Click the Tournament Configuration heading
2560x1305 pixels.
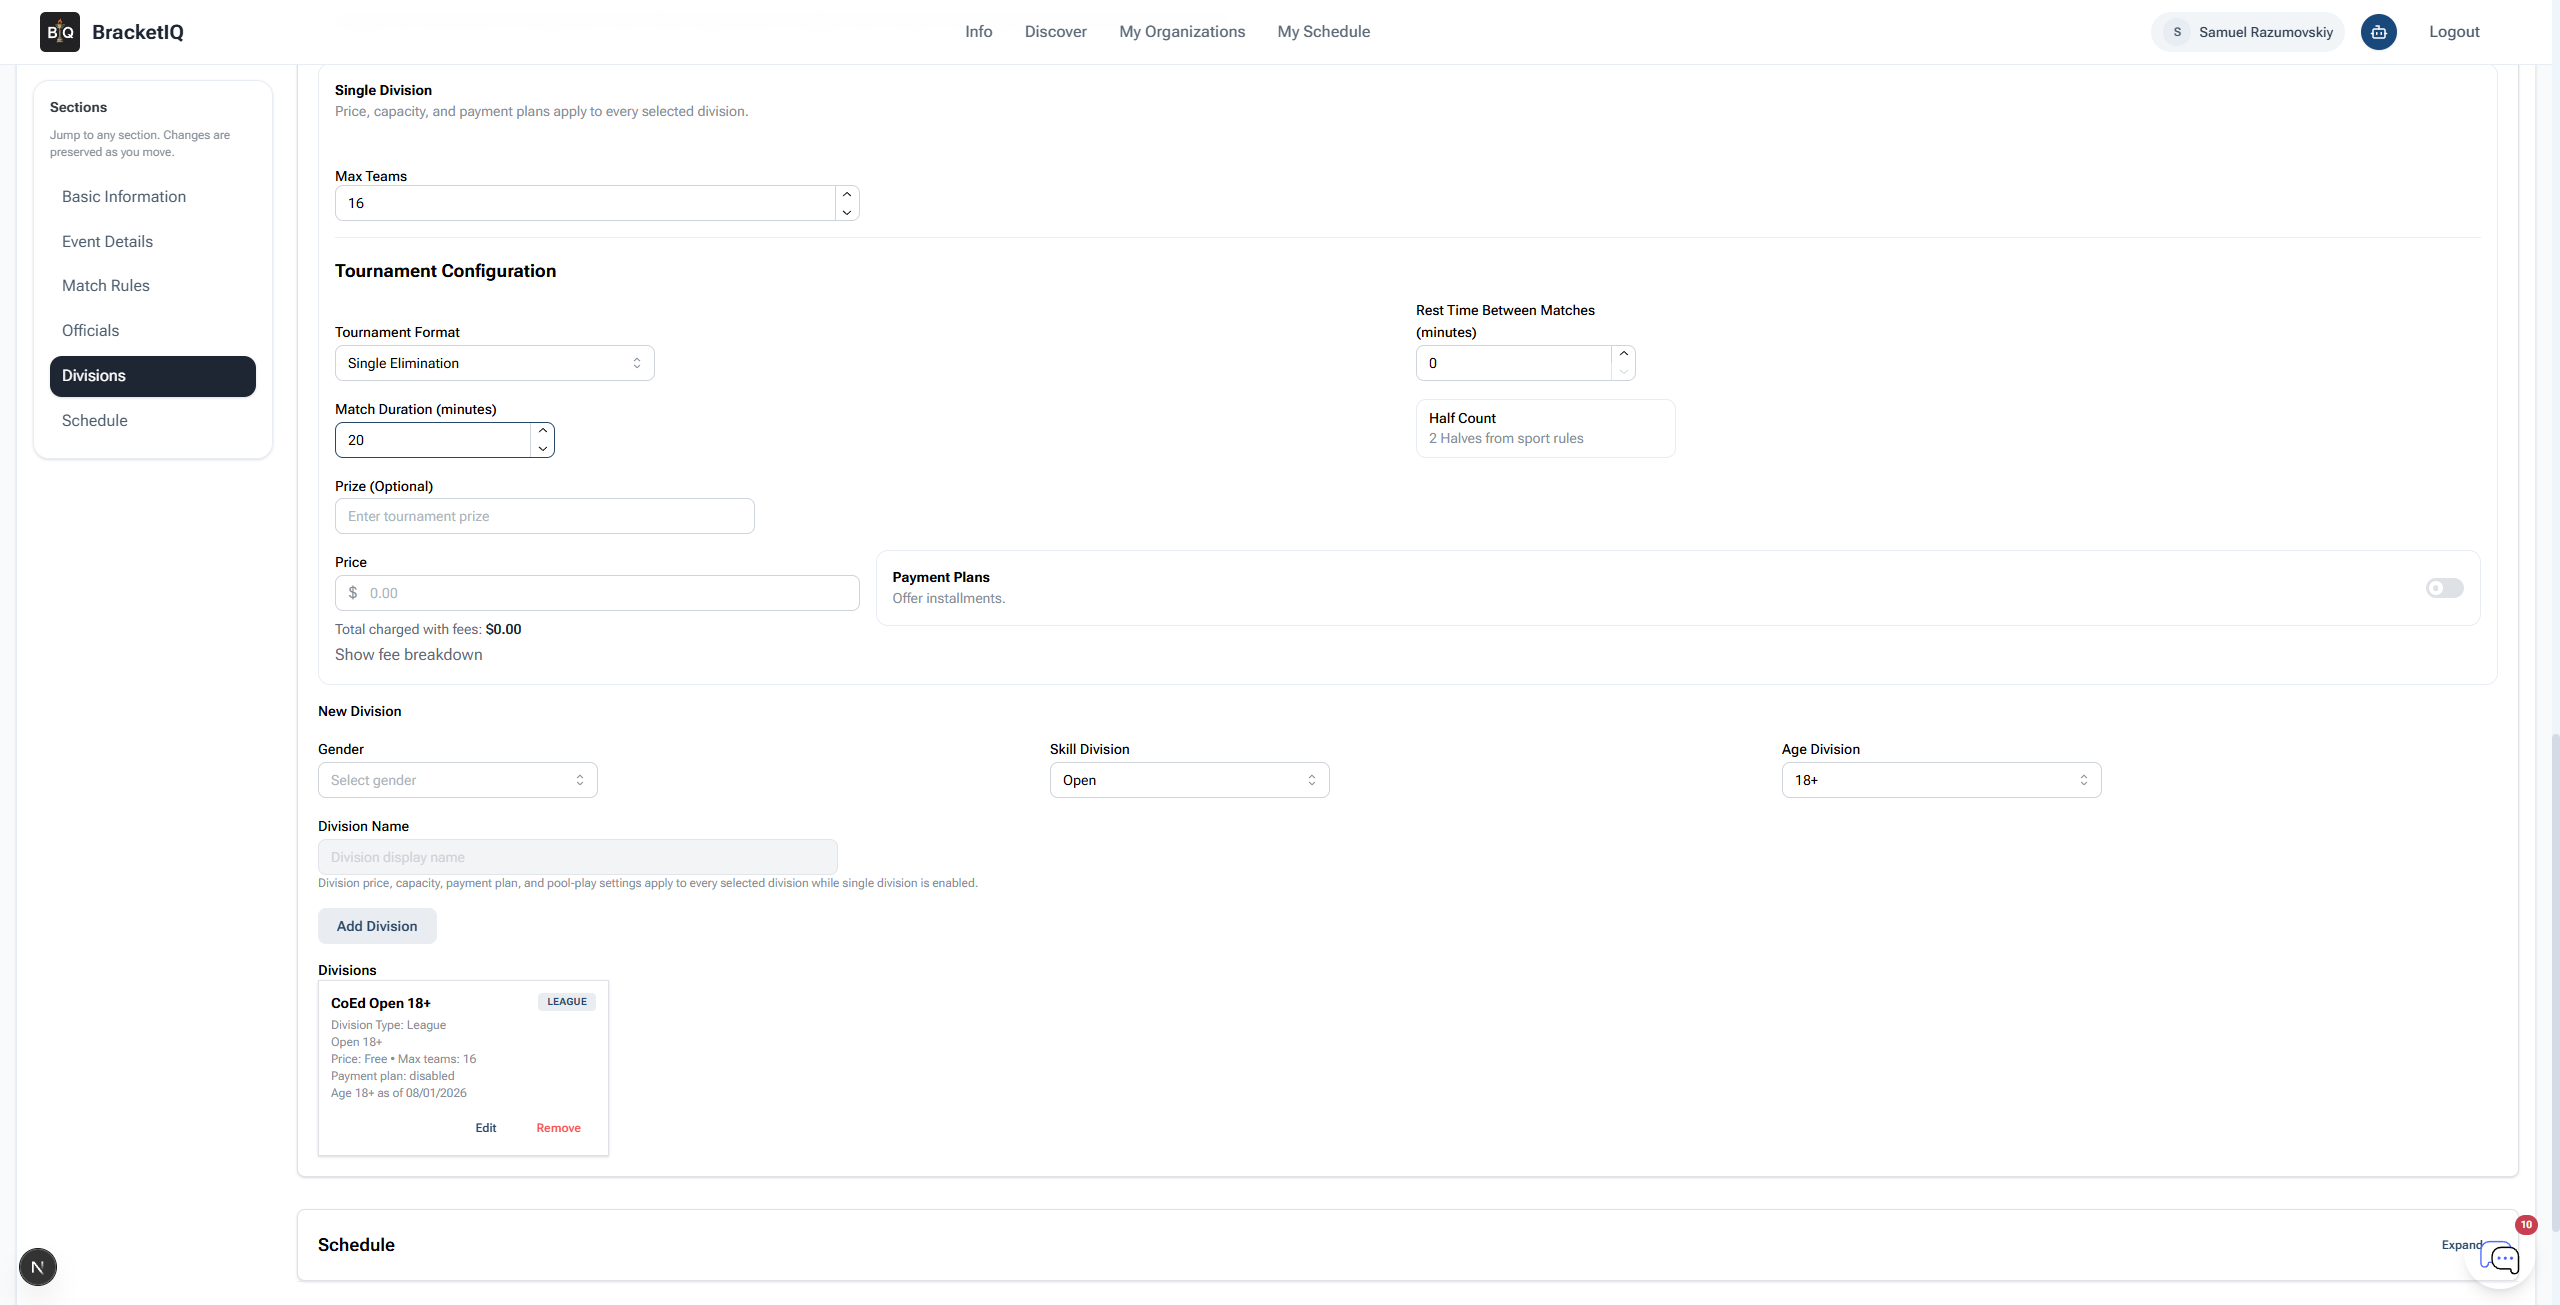[445, 271]
